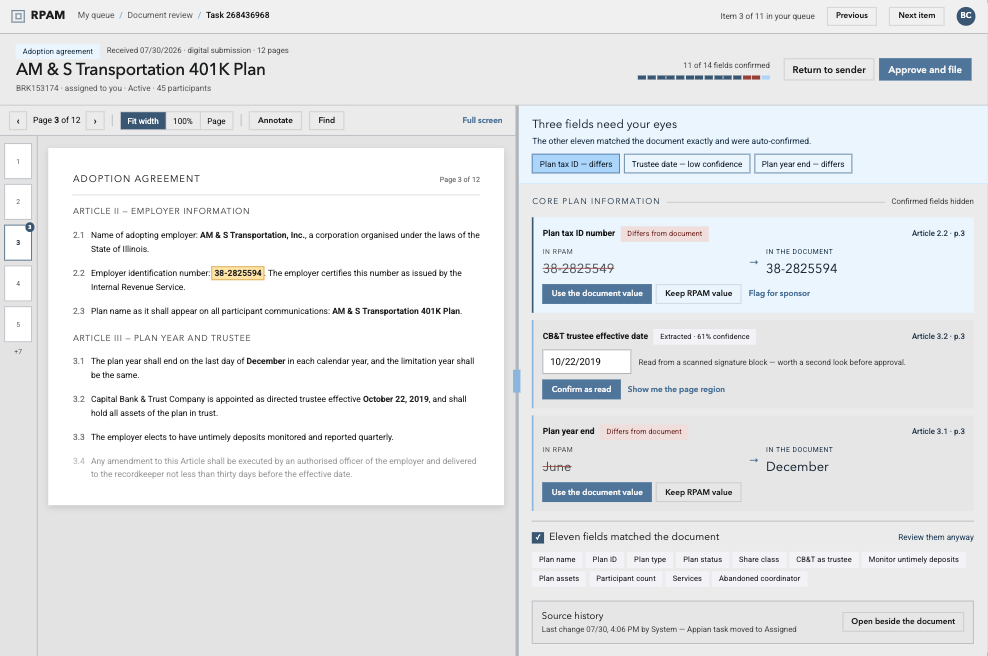The image size is (988, 656).
Task: Select page 4 thumbnail
Action: [x=18, y=283]
